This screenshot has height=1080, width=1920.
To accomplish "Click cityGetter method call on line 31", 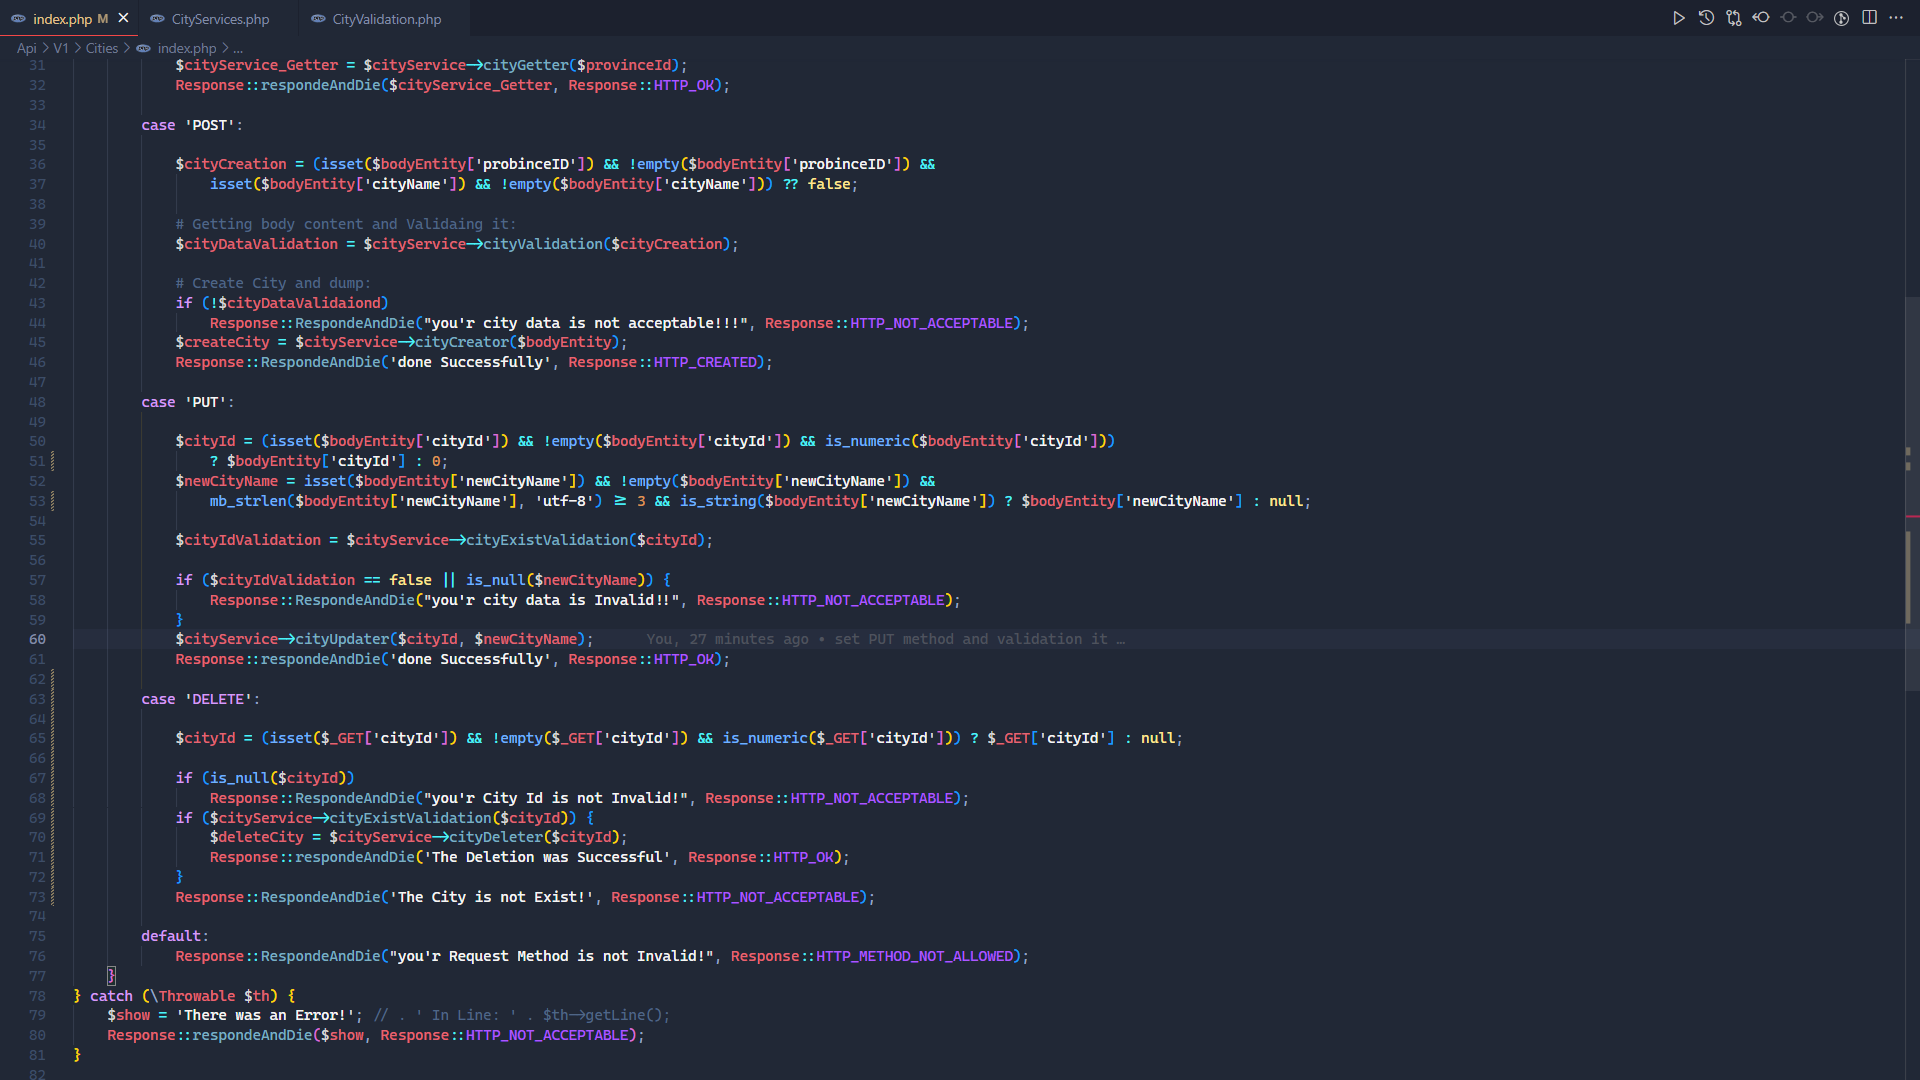I will click(526, 65).
